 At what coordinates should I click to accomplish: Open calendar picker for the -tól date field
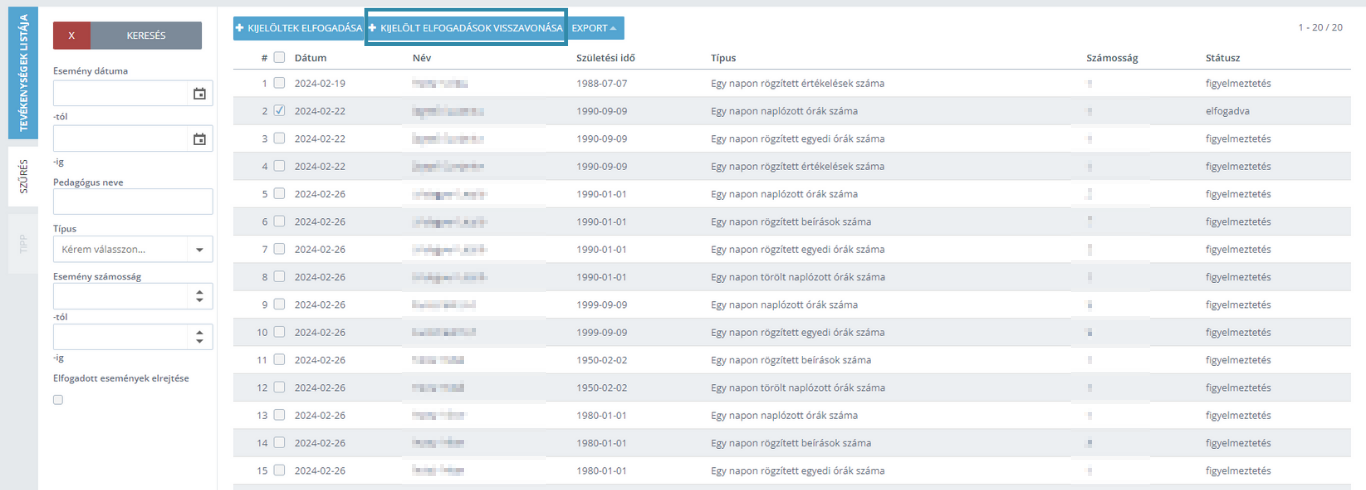pos(199,94)
